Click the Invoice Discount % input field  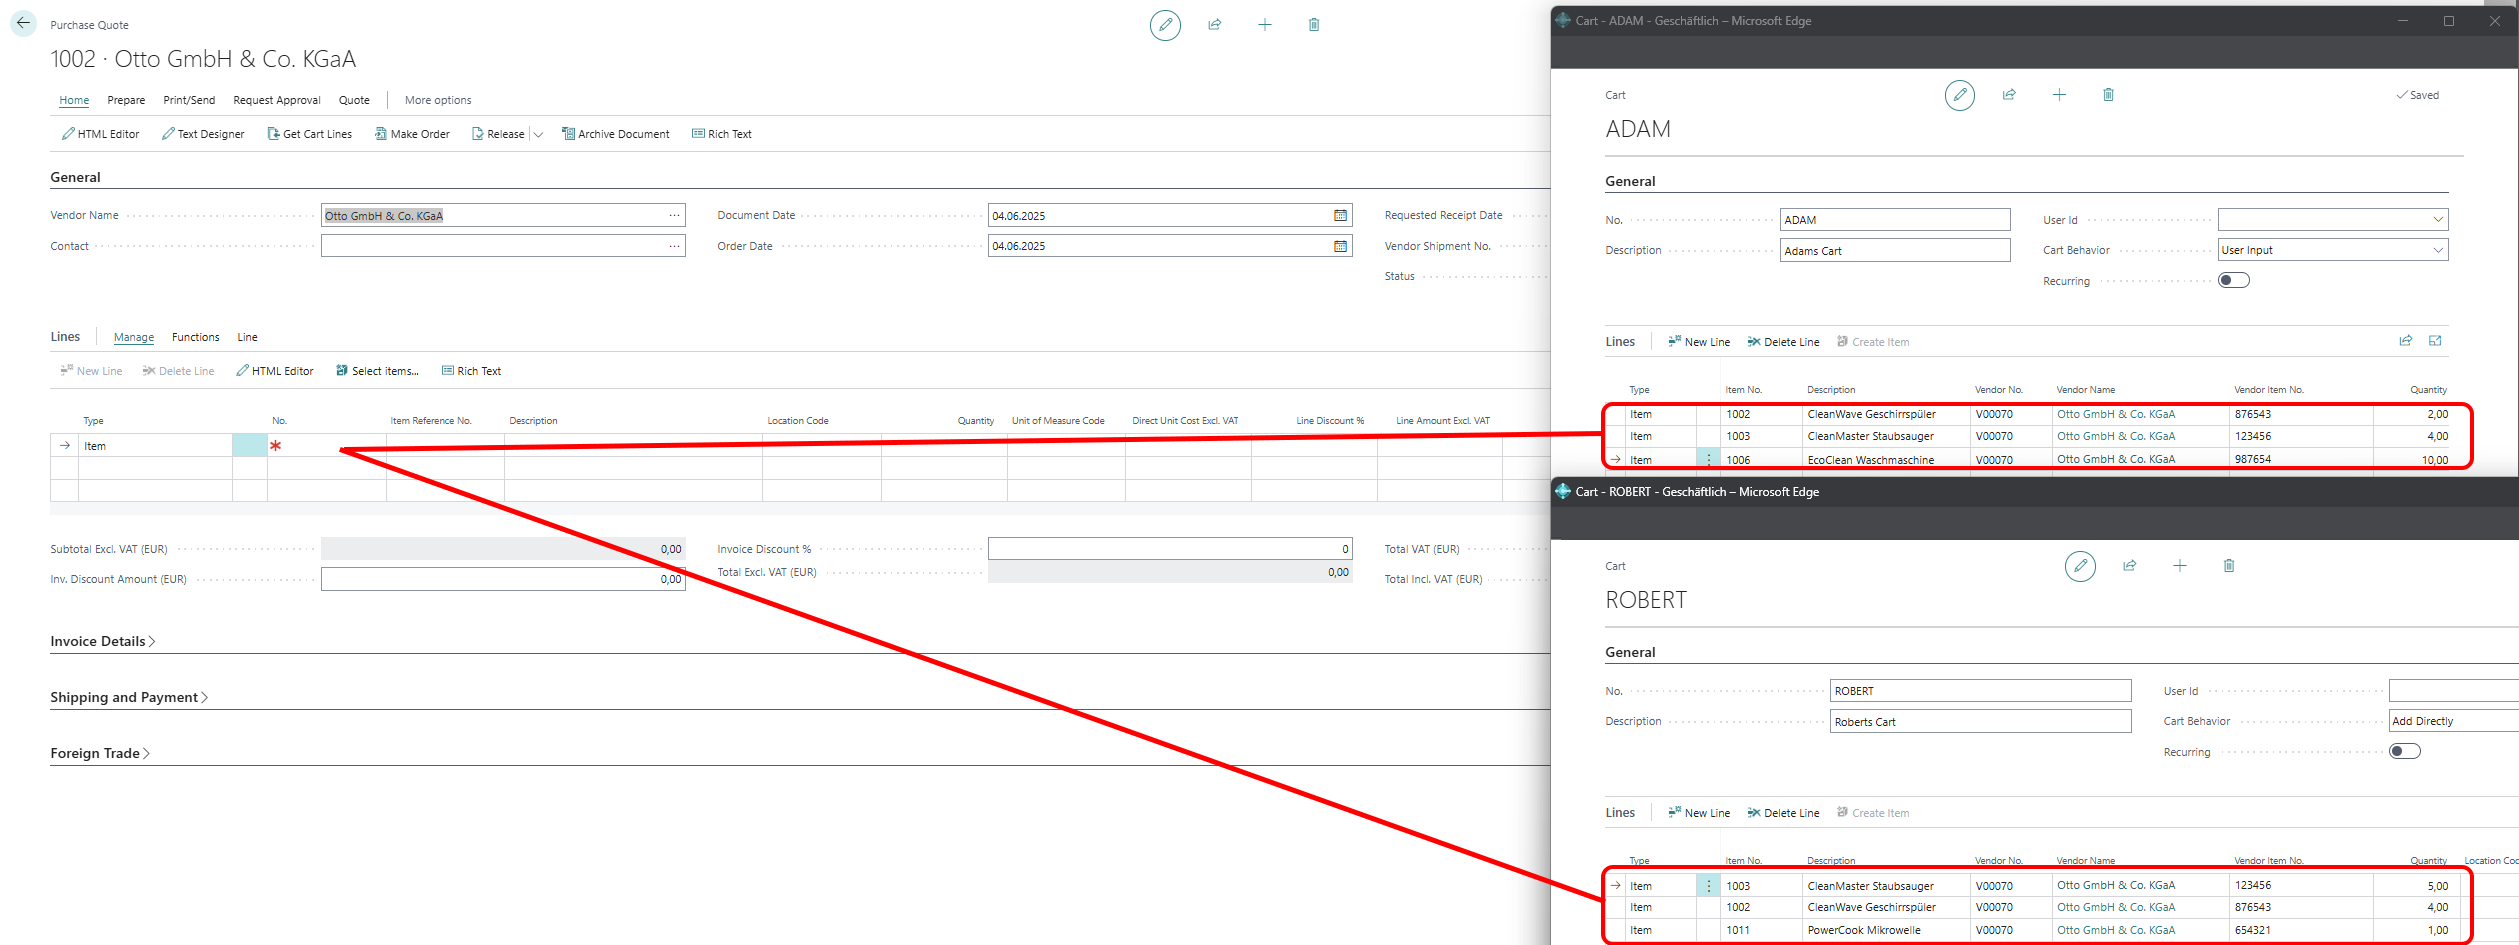tap(1169, 549)
